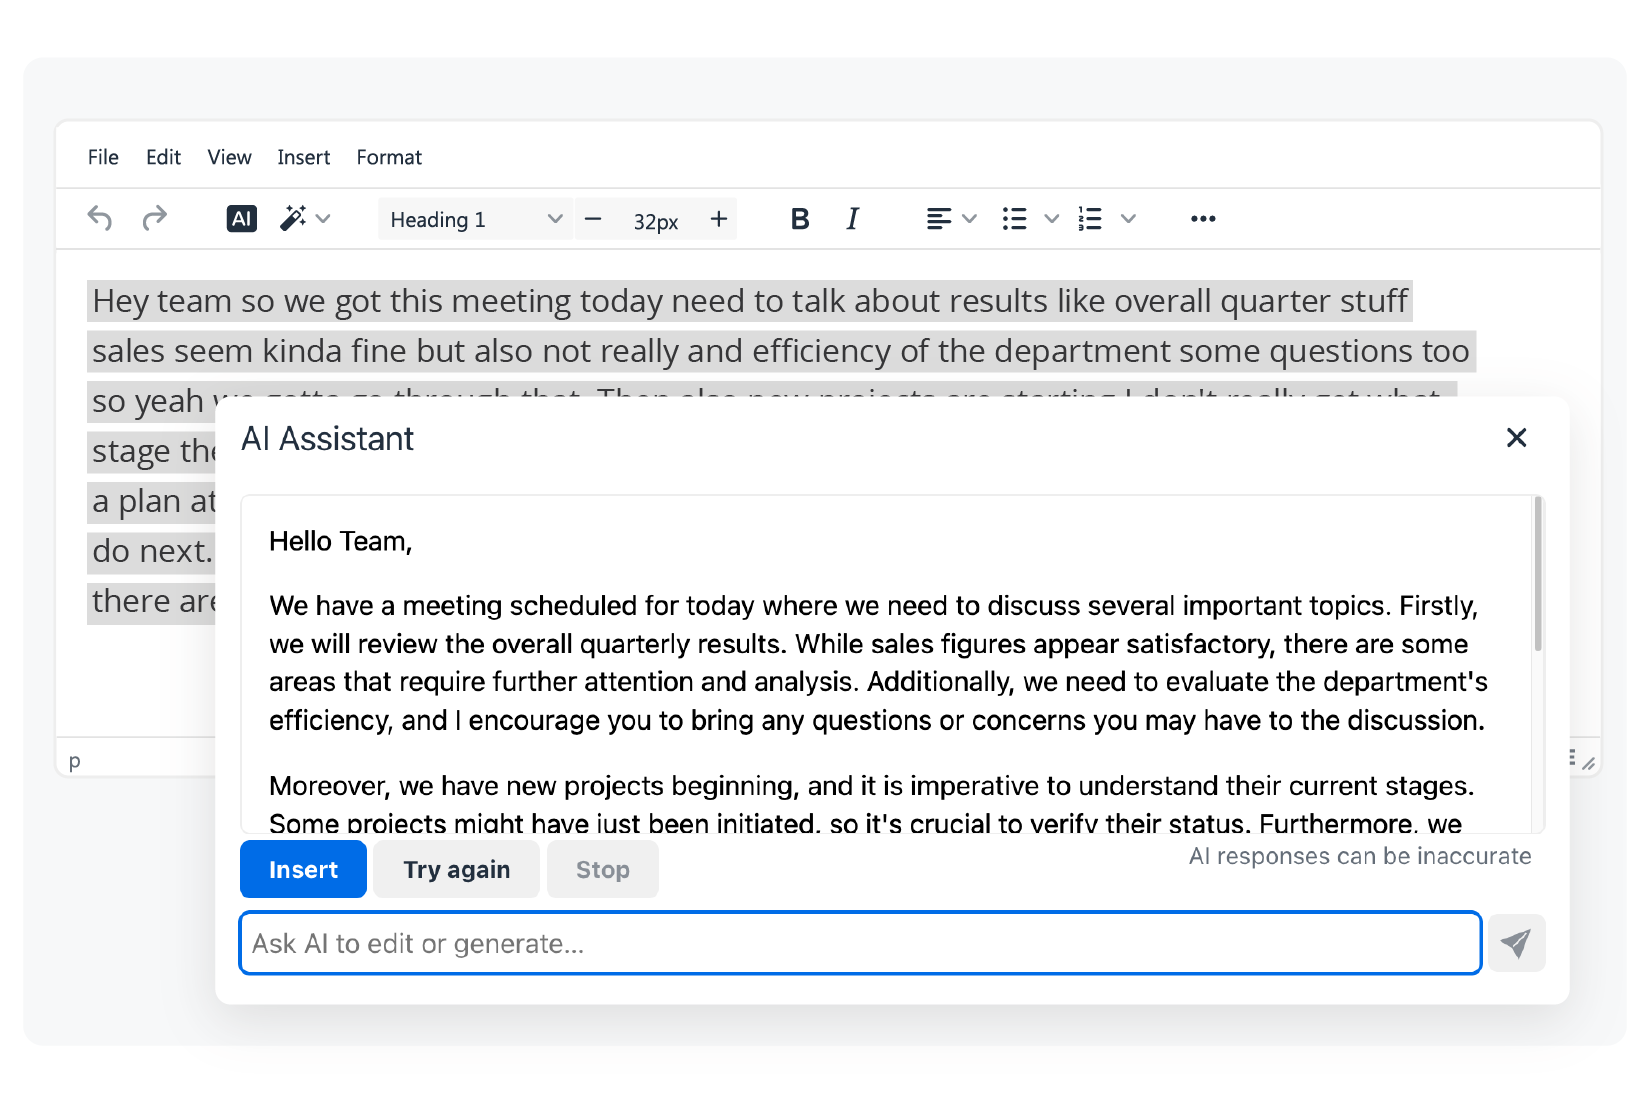Viewport: 1650px width, 1112px height.
Task: Click 'Hello Team,' in the AI response
Action: click(x=340, y=542)
